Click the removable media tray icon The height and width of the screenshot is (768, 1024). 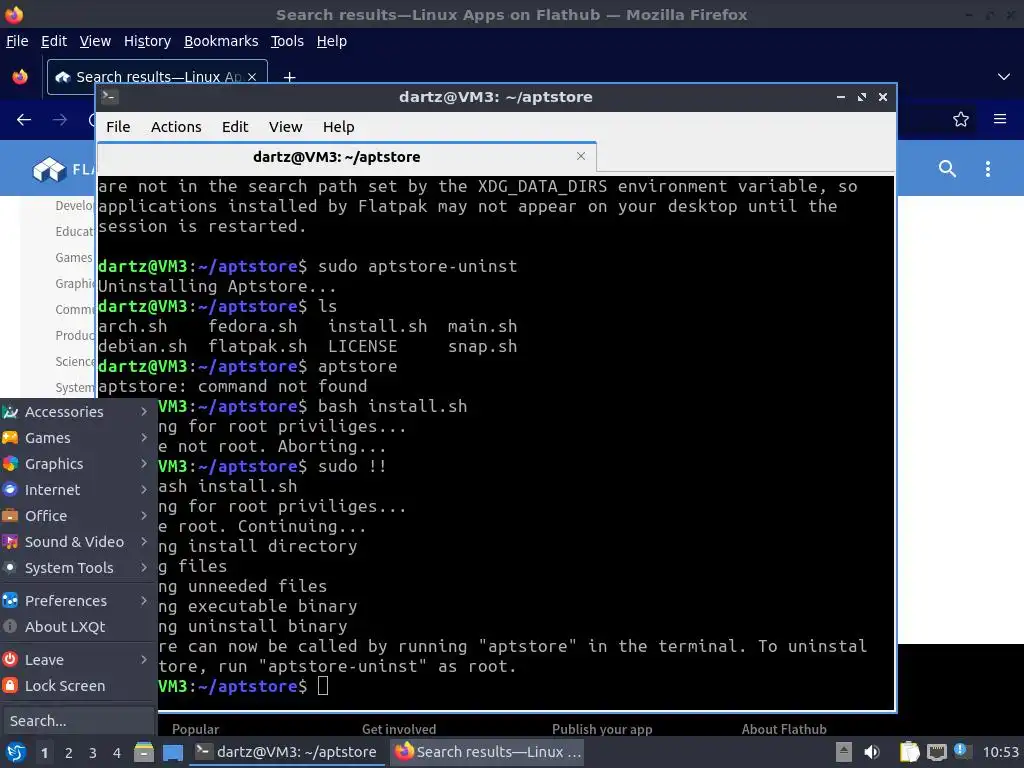(x=844, y=752)
